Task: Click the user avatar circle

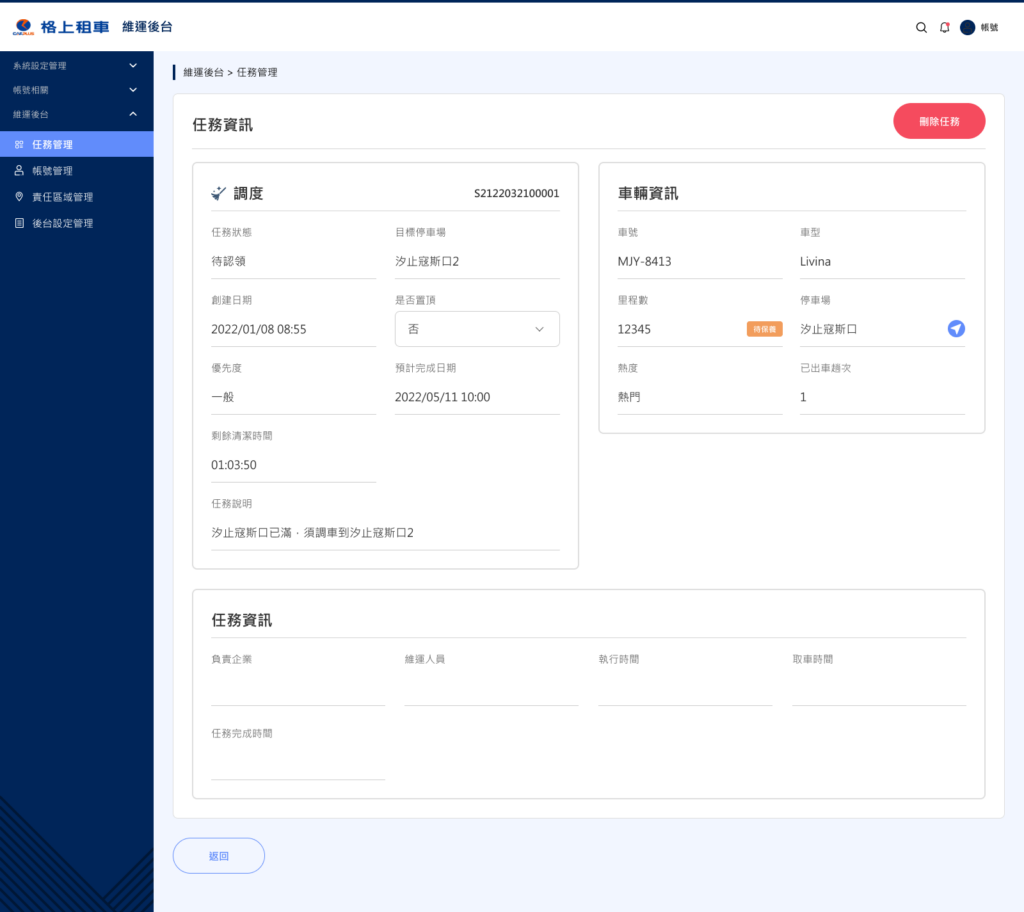Action: (x=967, y=28)
